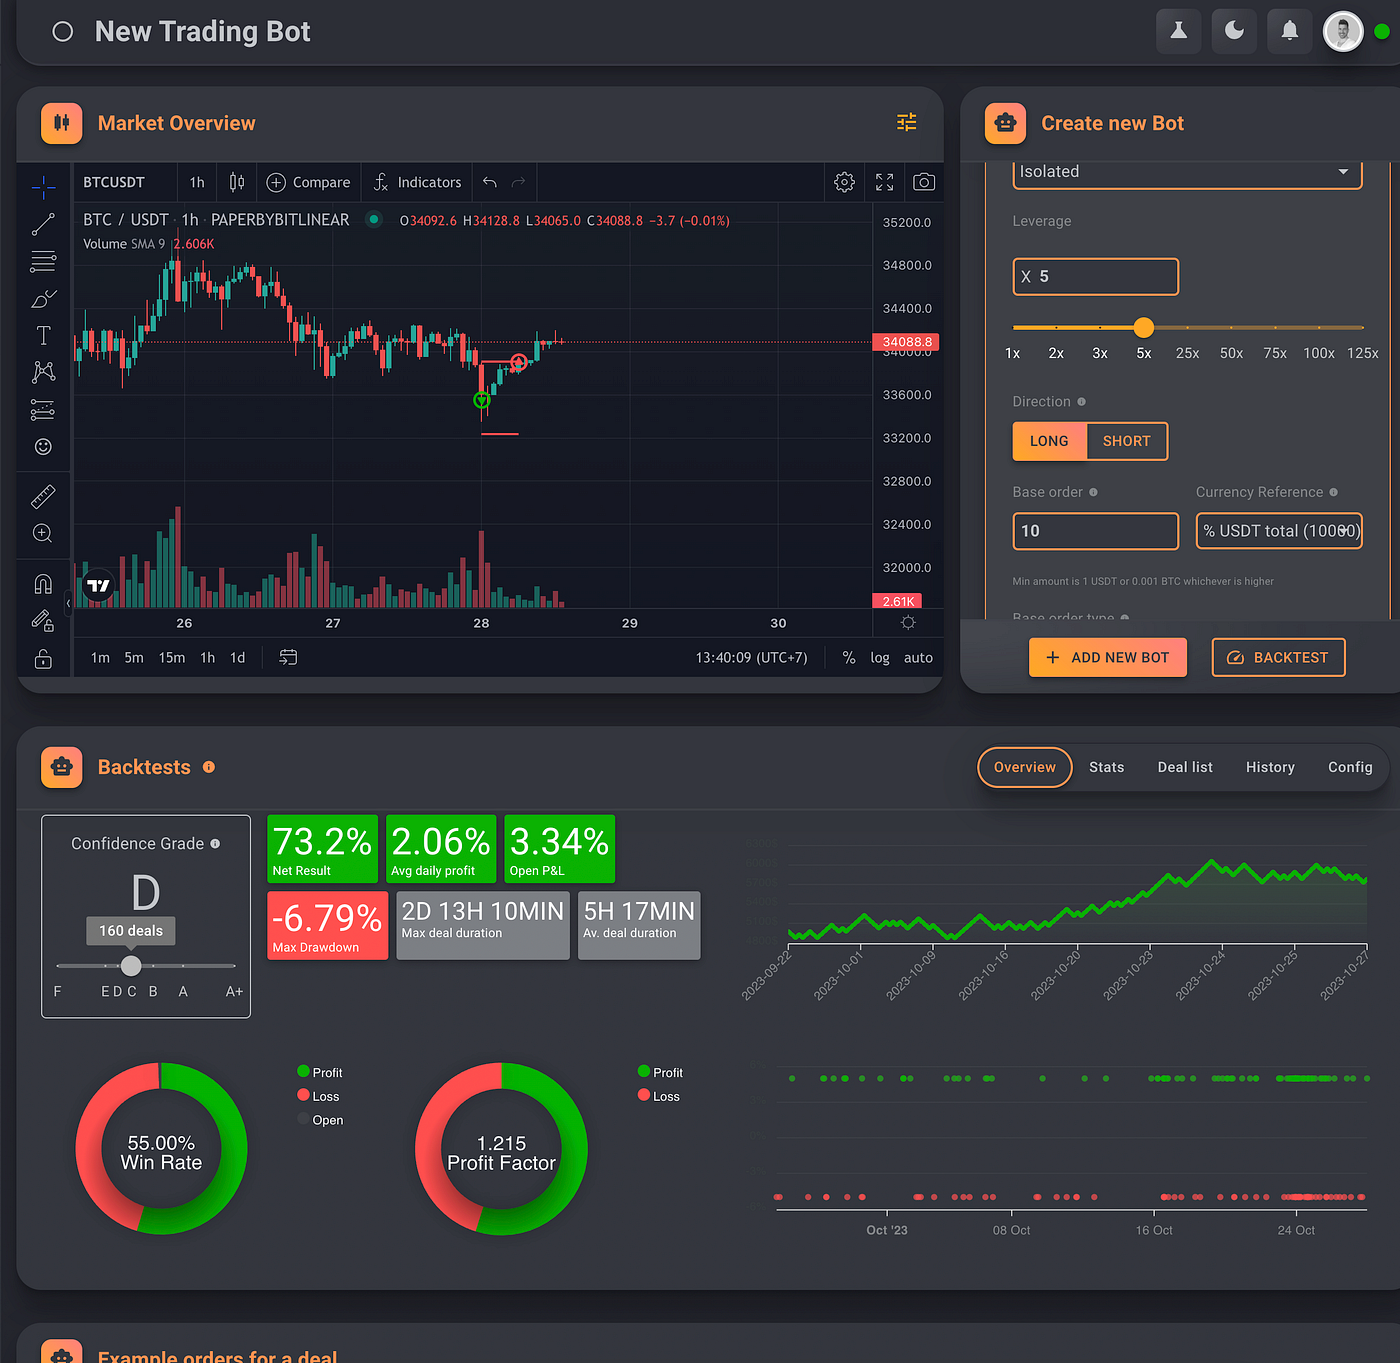Show Confidence Grade info tooltip
Image resolution: width=1400 pixels, height=1363 pixels.
(215, 844)
